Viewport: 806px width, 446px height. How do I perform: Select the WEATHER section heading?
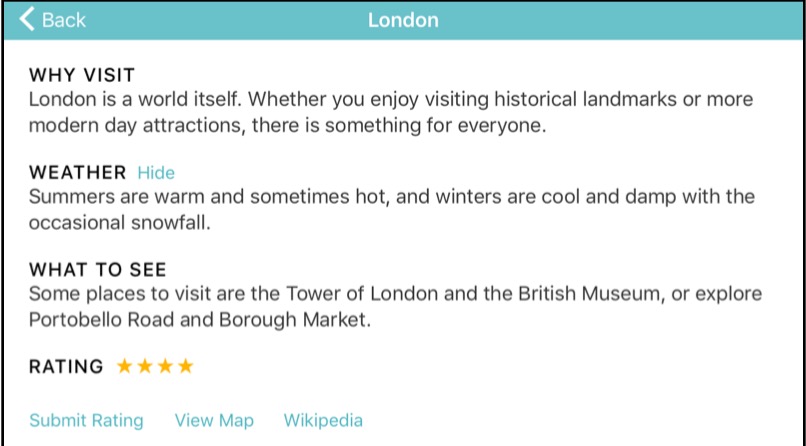click(78, 173)
